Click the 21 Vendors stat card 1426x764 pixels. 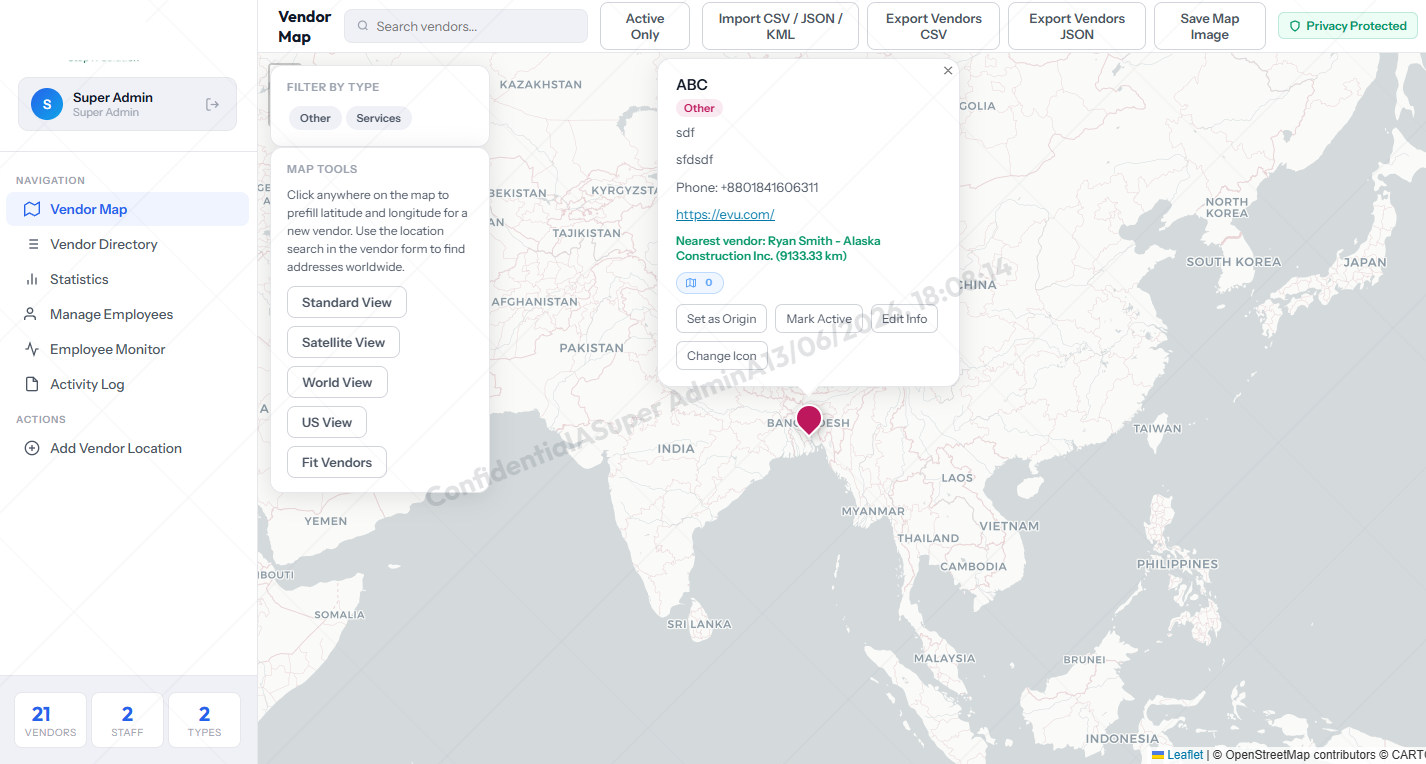click(50, 720)
